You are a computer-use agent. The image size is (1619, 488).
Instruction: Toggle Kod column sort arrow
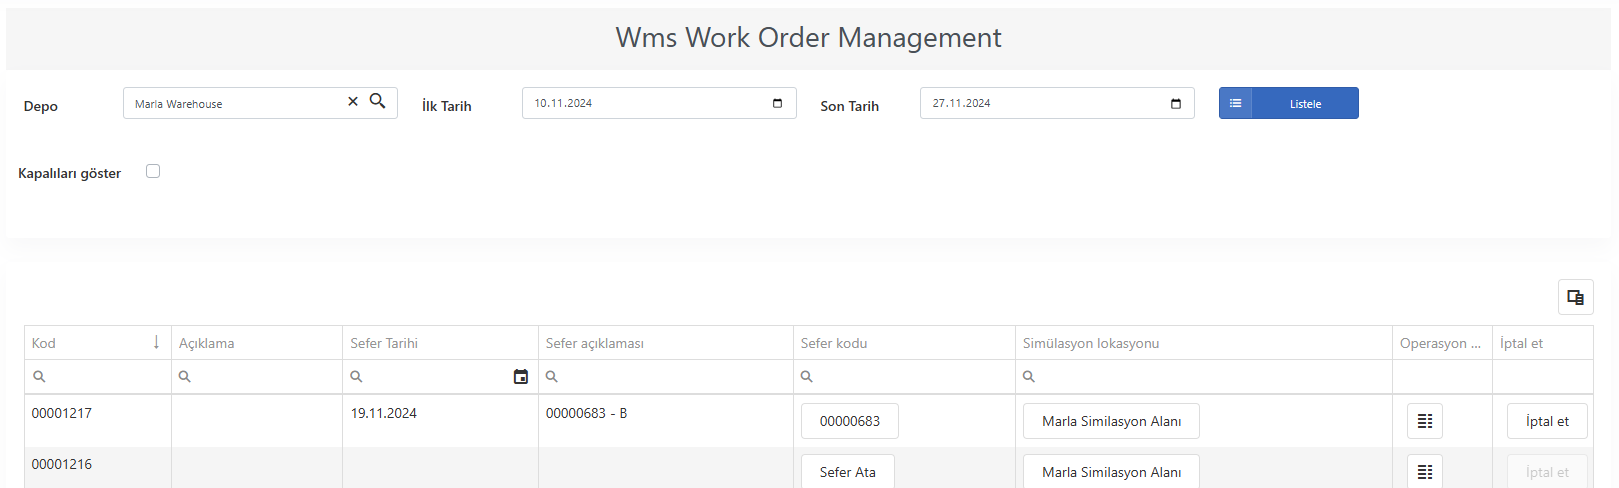tap(156, 342)
